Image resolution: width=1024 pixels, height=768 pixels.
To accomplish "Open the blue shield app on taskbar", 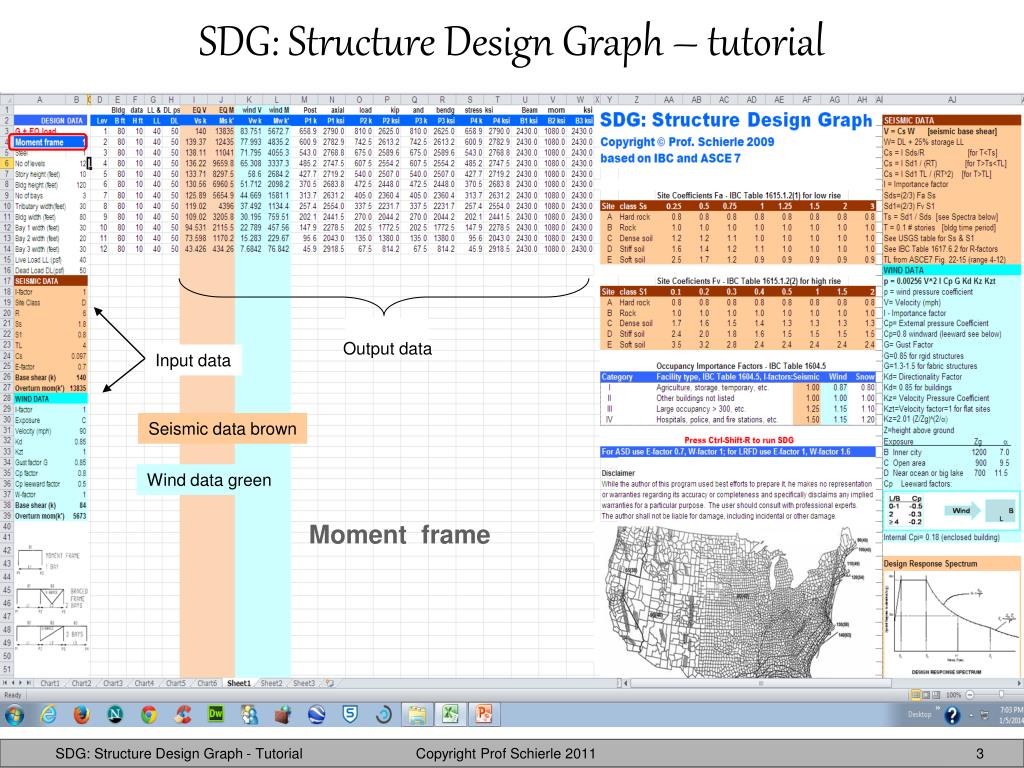I will coord(350,715).
